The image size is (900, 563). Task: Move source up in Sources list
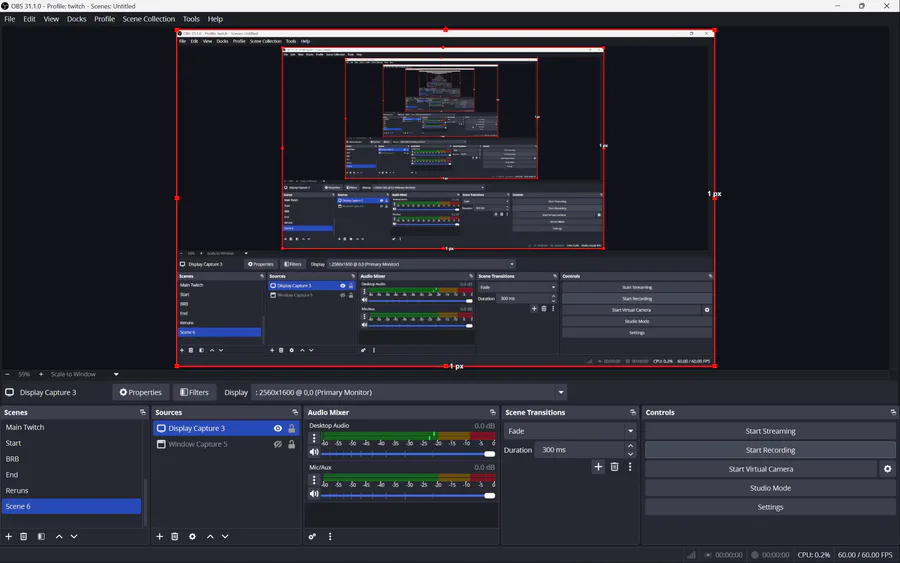[x=210, y=536]
